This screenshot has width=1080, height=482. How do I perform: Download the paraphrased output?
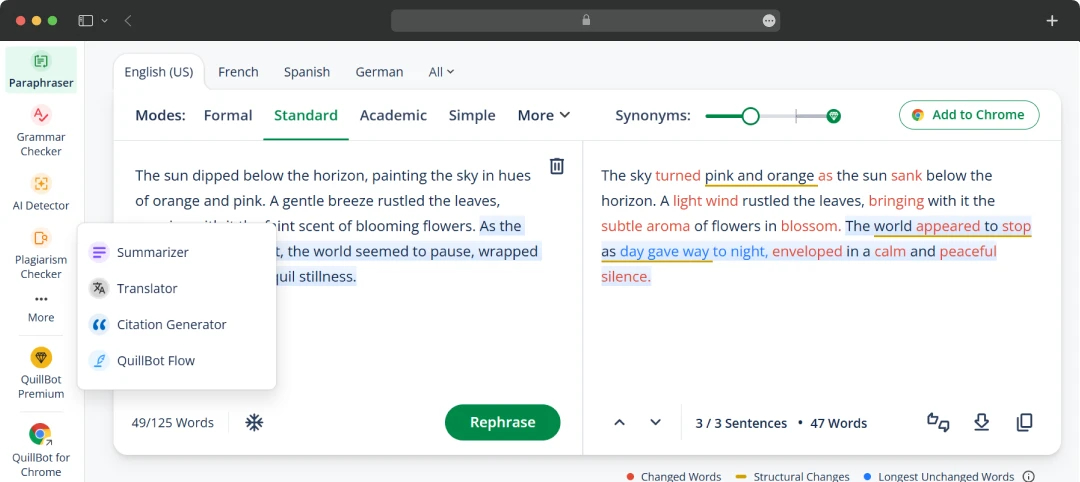[982, 422]
